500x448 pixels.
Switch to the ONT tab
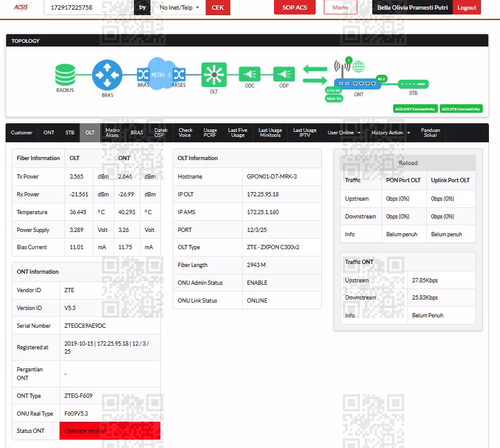49,133
